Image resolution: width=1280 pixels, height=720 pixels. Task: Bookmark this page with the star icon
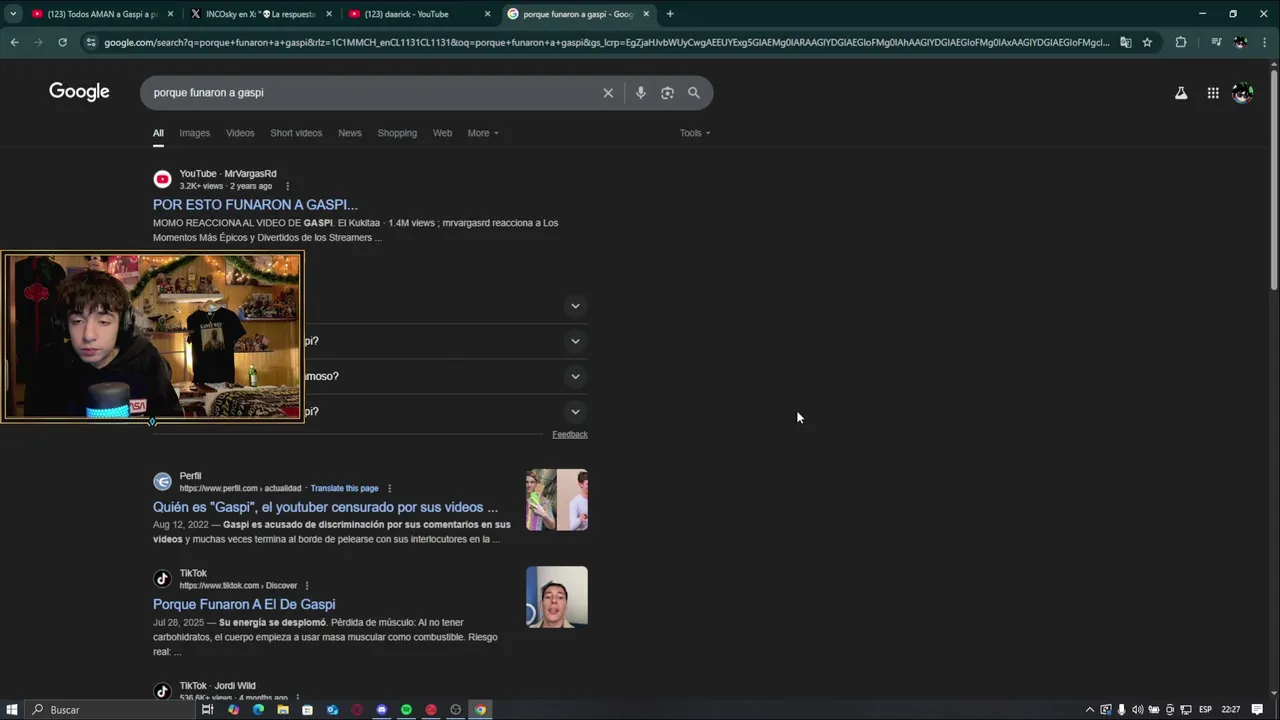point(1147,42)
